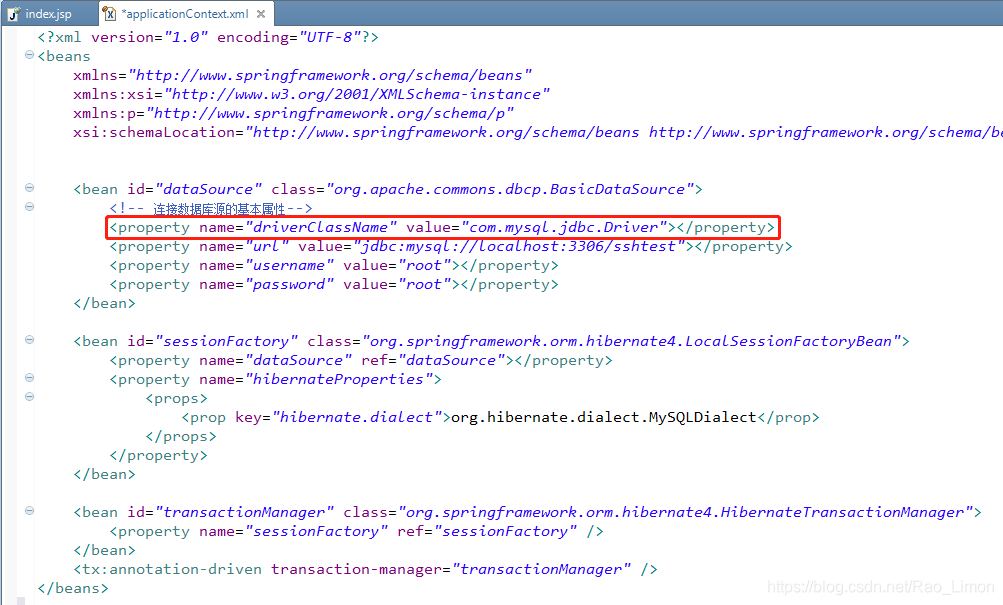Collapse the comment fold marker under dataSource
Image resolution: width=1003 pixels, height=605 pixels.
click(x=29, y=207)
